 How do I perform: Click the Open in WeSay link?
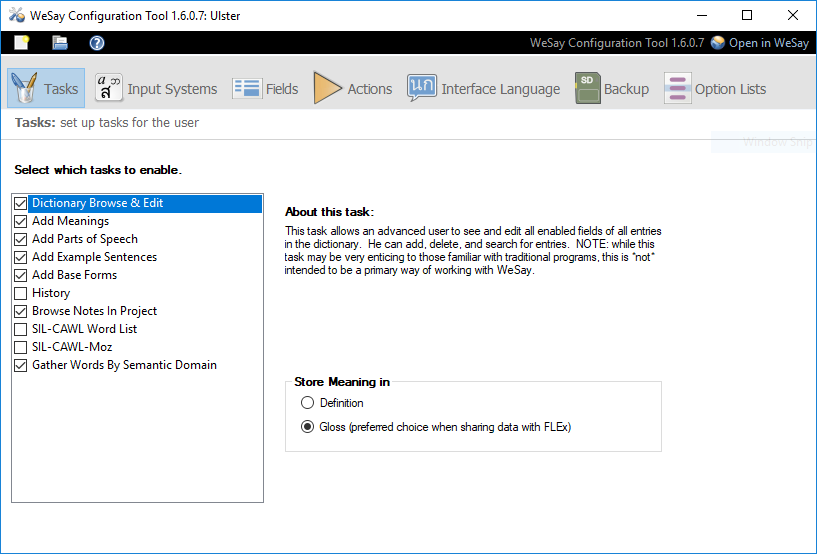769,43
